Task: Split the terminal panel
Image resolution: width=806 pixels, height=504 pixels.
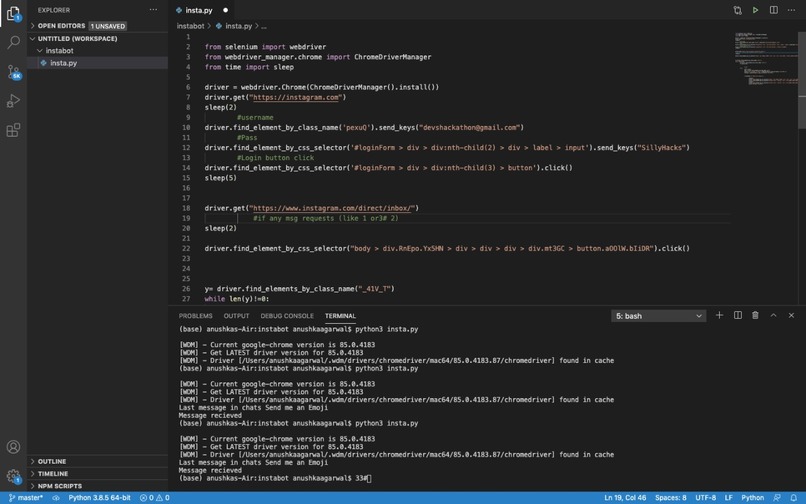Action: [x=737, y=315]
